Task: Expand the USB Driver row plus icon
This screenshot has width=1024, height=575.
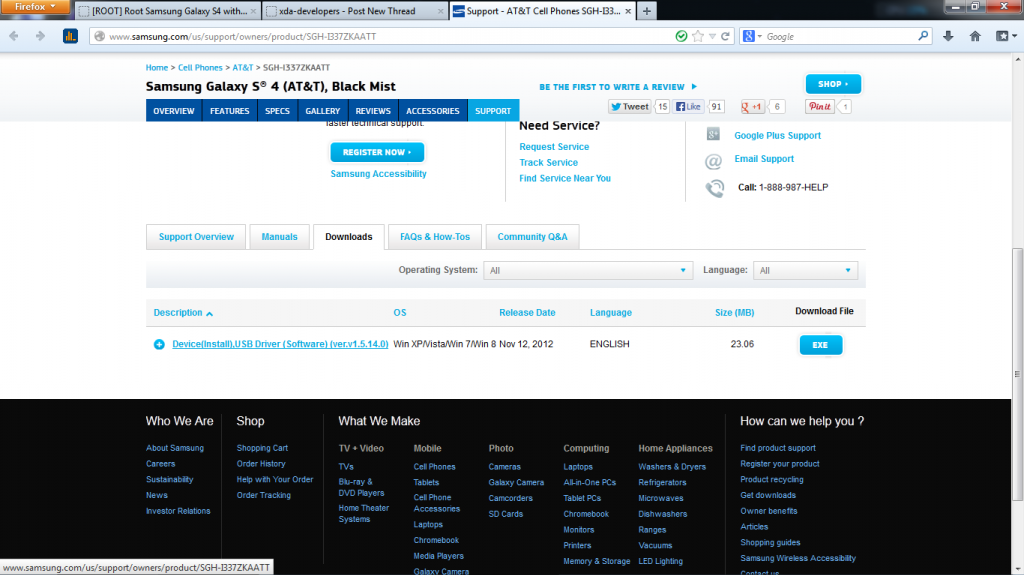Action: pos(159,344)
